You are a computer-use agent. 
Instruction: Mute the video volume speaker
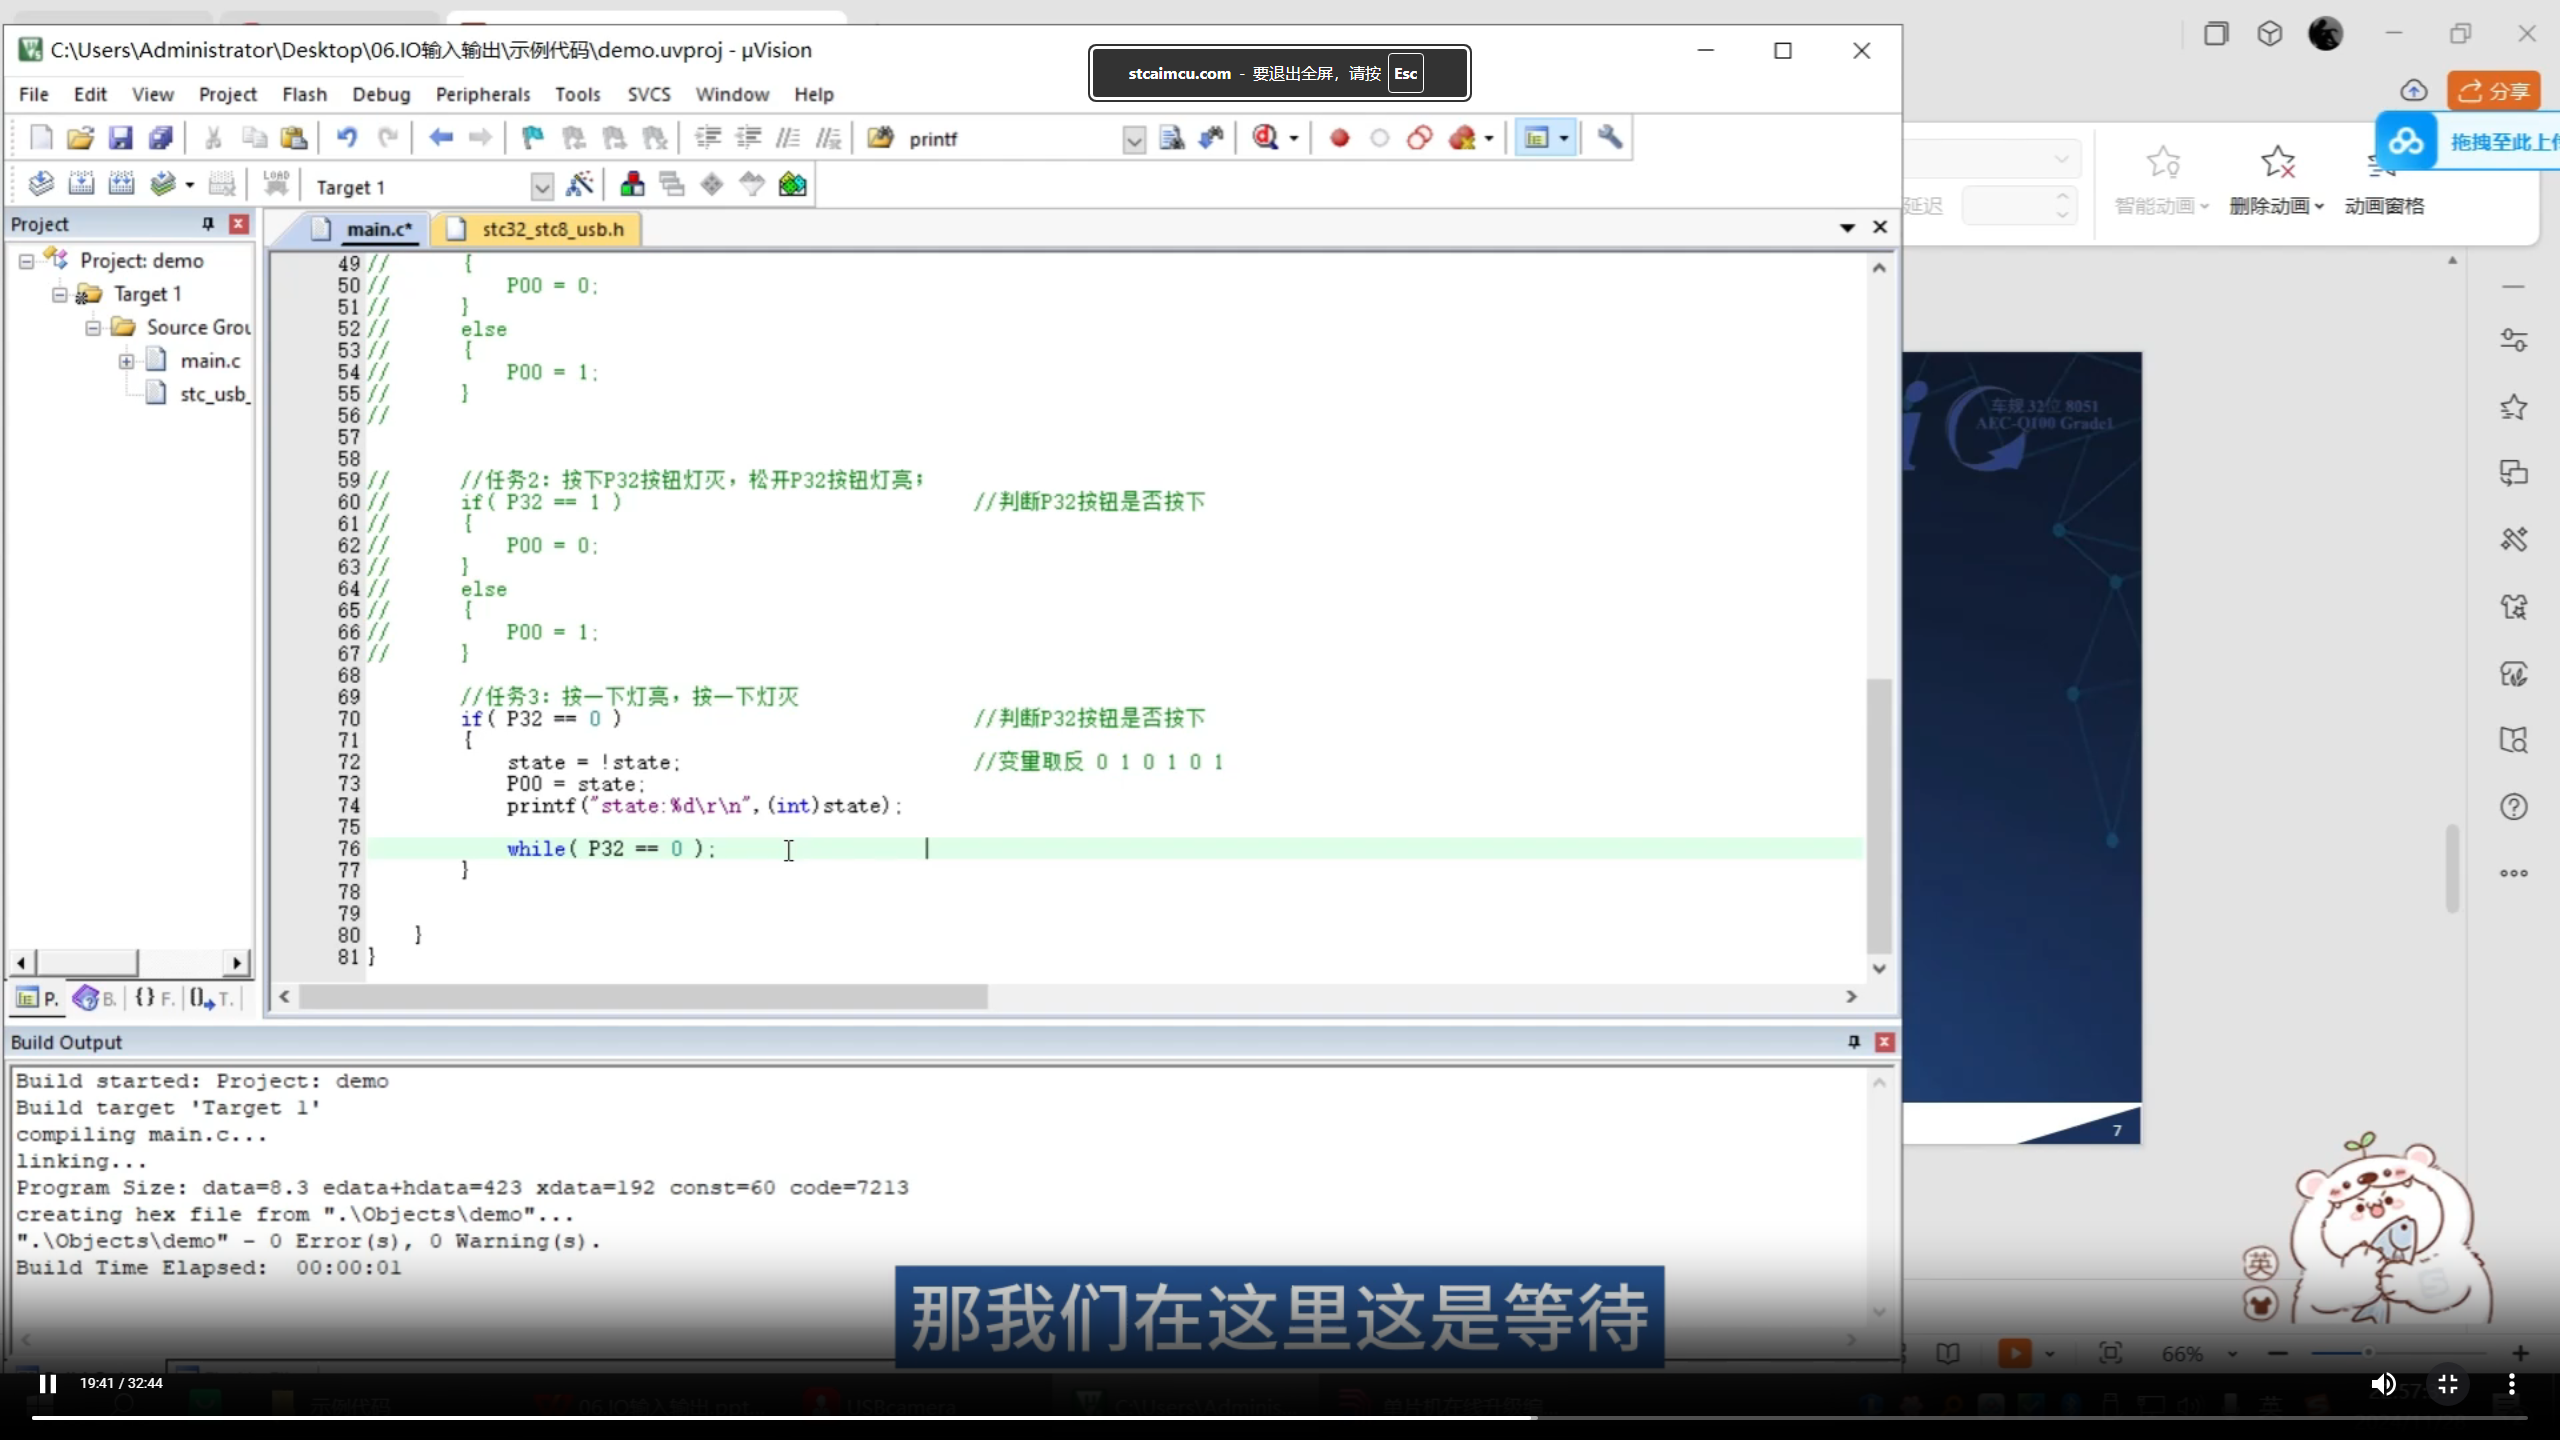click(x=2383, y=1383)
